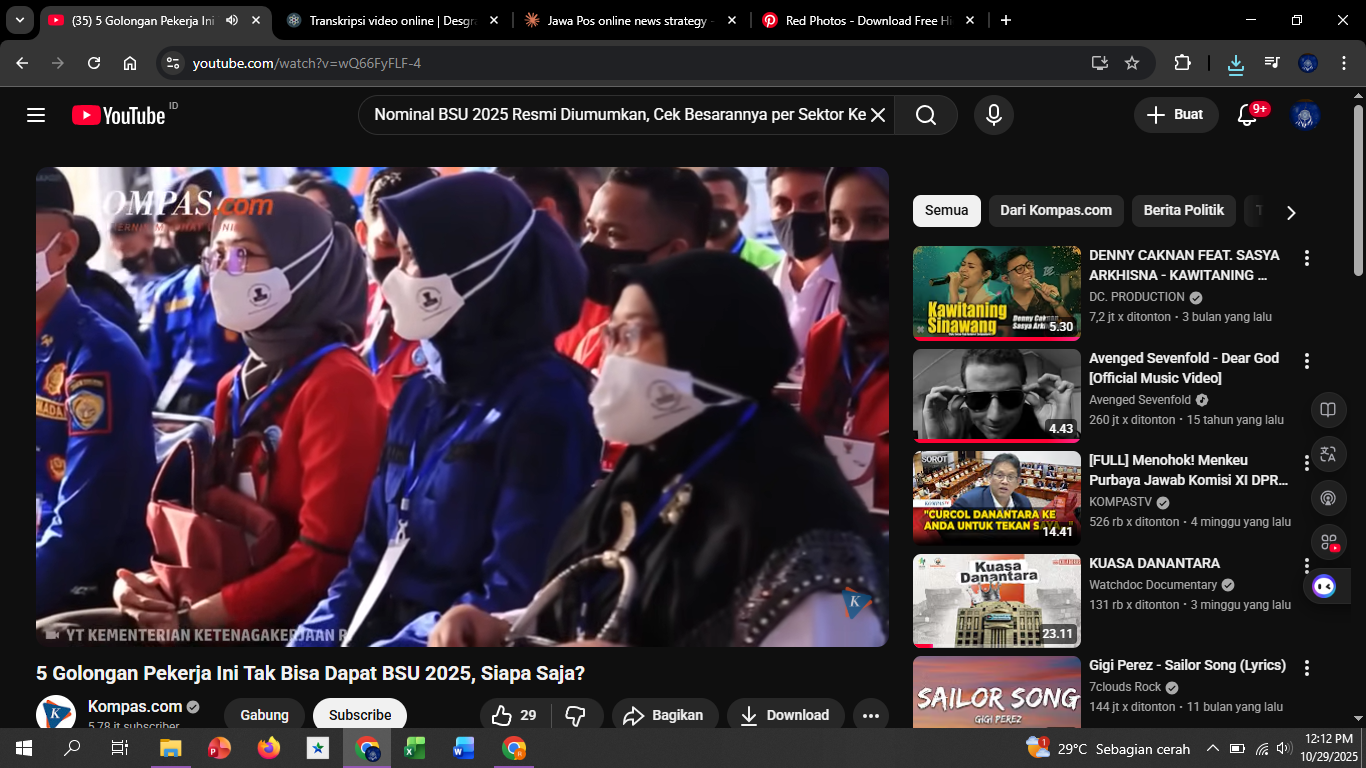Clear the YouTube search box text
Image resolution: width=1366 pixels, height=768 pixels.
878,115
